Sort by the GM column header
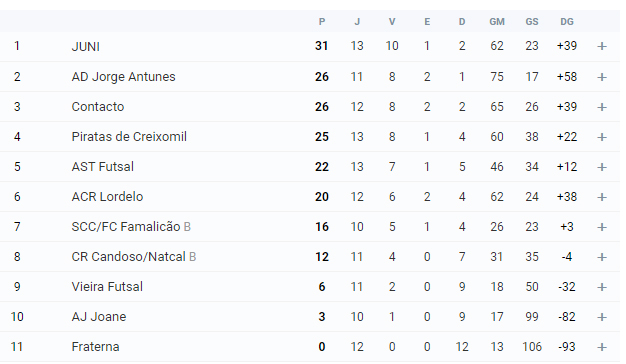The image size is (626, 364). [x=497, y=22]
